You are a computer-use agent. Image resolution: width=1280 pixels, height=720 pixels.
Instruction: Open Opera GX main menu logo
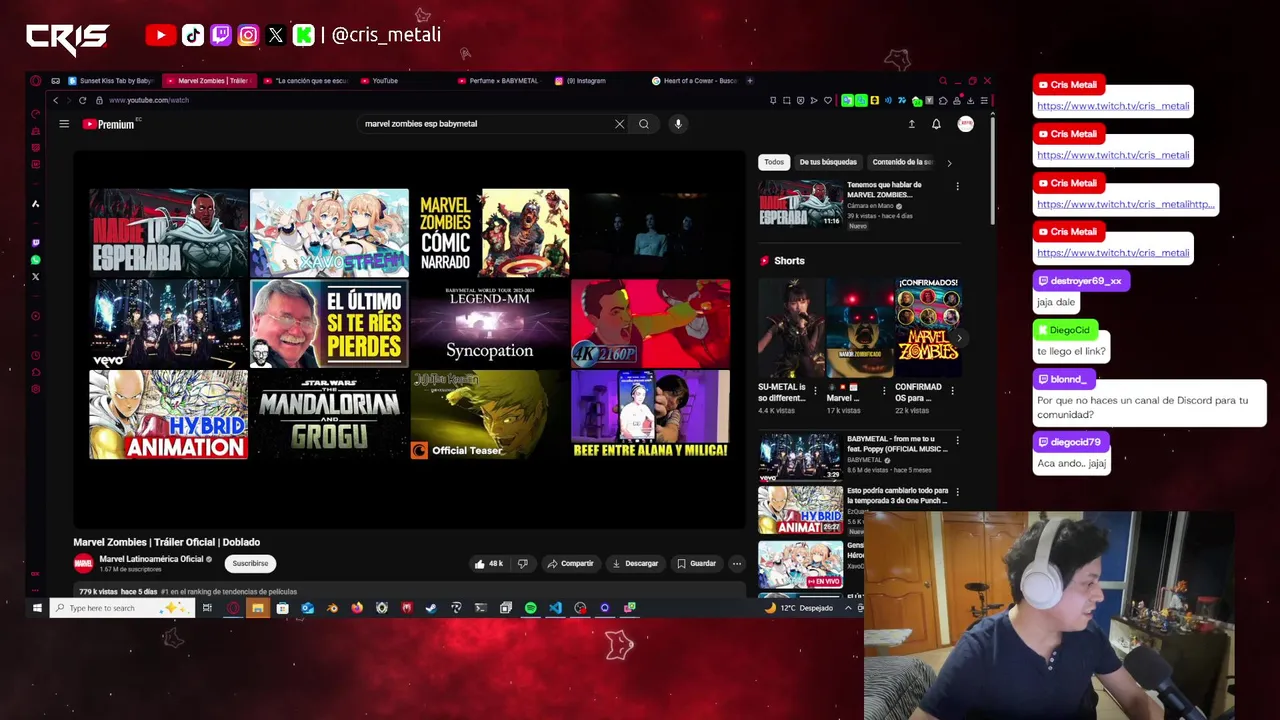point(36,81)
